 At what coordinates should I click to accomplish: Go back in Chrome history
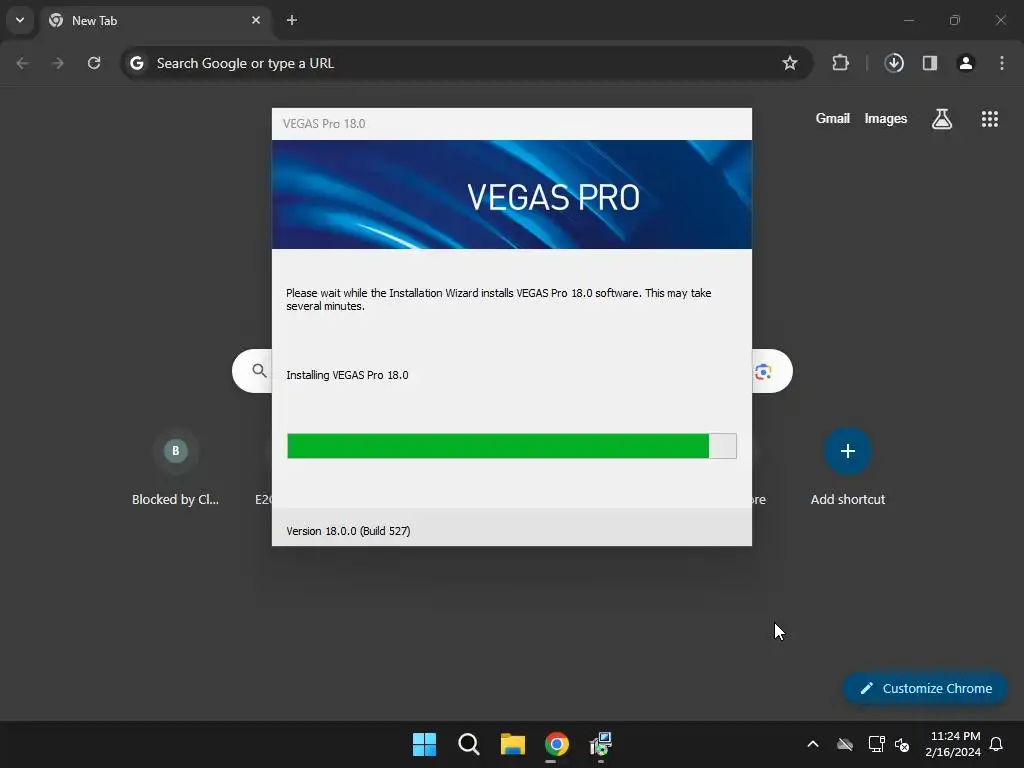click(x=22, y=63)
